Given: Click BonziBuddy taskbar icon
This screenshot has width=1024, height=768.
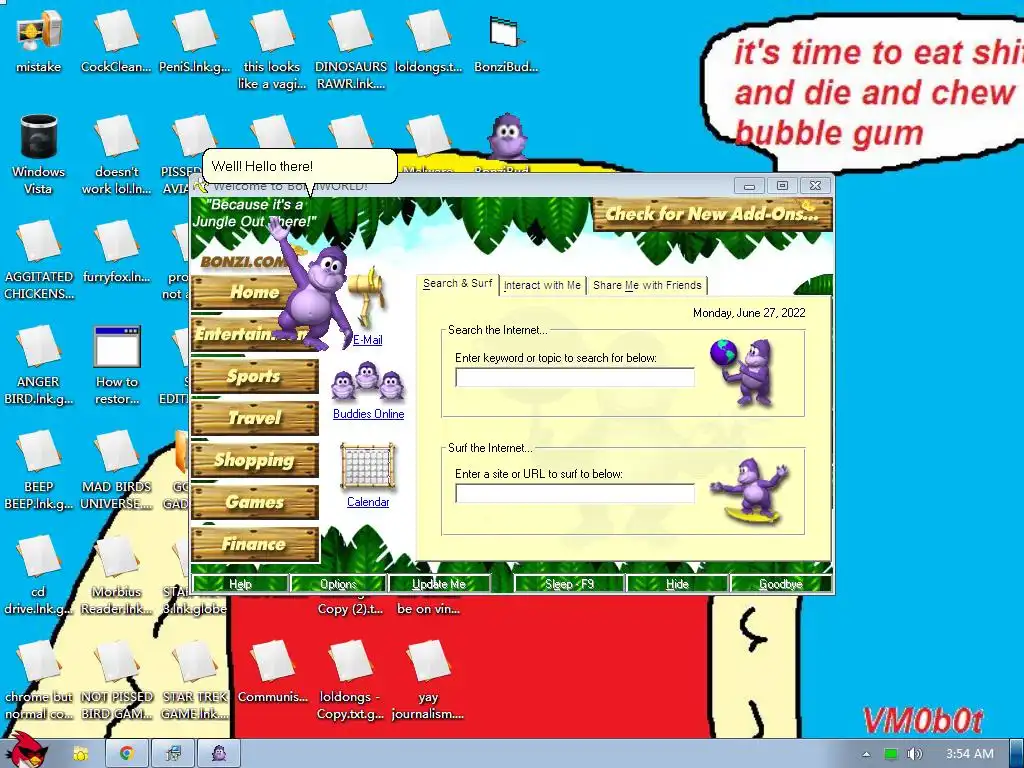Looking at the screenshot, I should 219,754.
